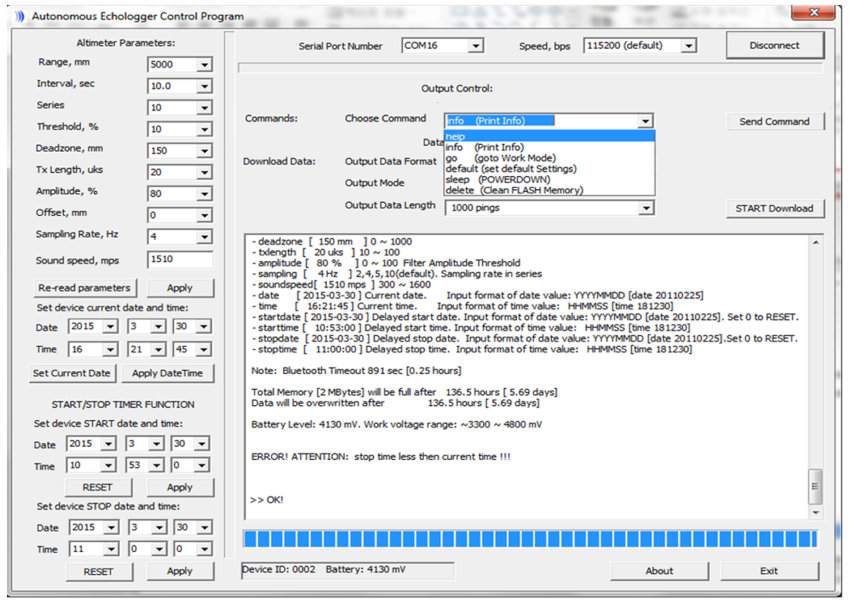Select sleep (POWERDOWN) command

coord(549,179)
